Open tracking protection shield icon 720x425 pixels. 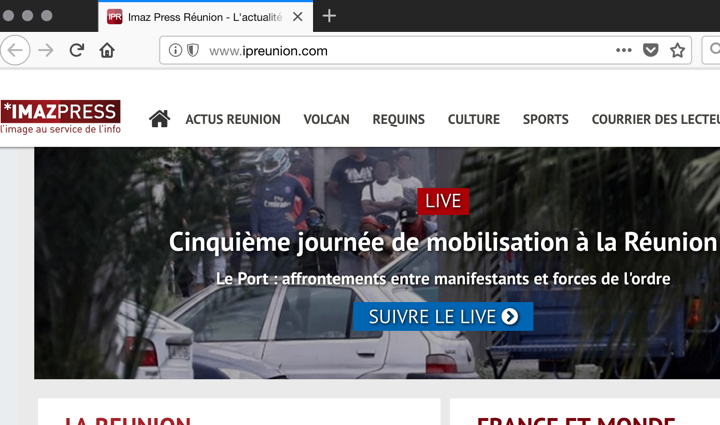click(x=193, y=50)
